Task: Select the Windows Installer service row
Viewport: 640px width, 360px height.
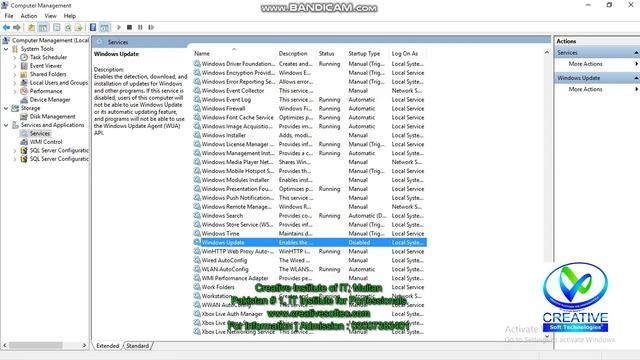Action: pos(310,135)
